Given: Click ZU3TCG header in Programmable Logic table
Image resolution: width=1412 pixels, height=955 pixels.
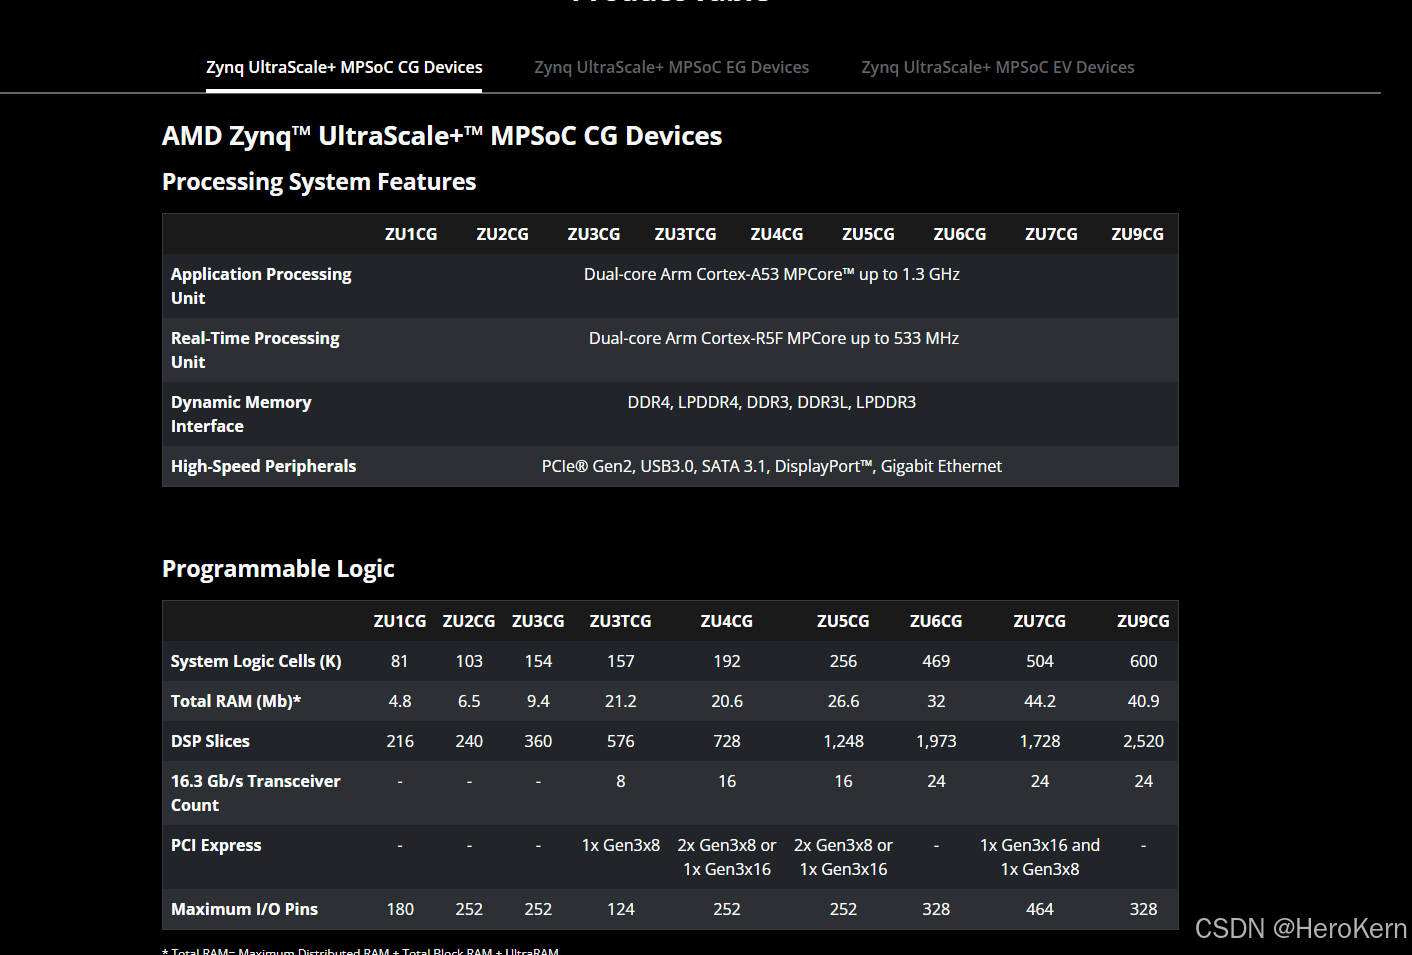Looking at the screenshot, I should click(x=620, y=621).
